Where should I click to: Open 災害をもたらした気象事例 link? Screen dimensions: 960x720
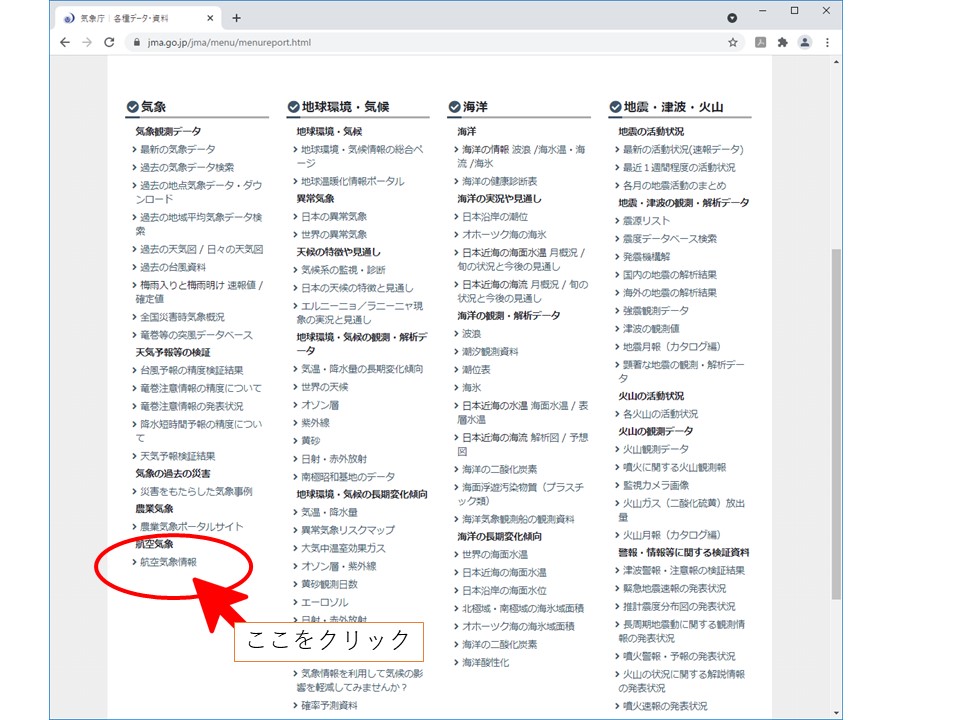[196, 492]
